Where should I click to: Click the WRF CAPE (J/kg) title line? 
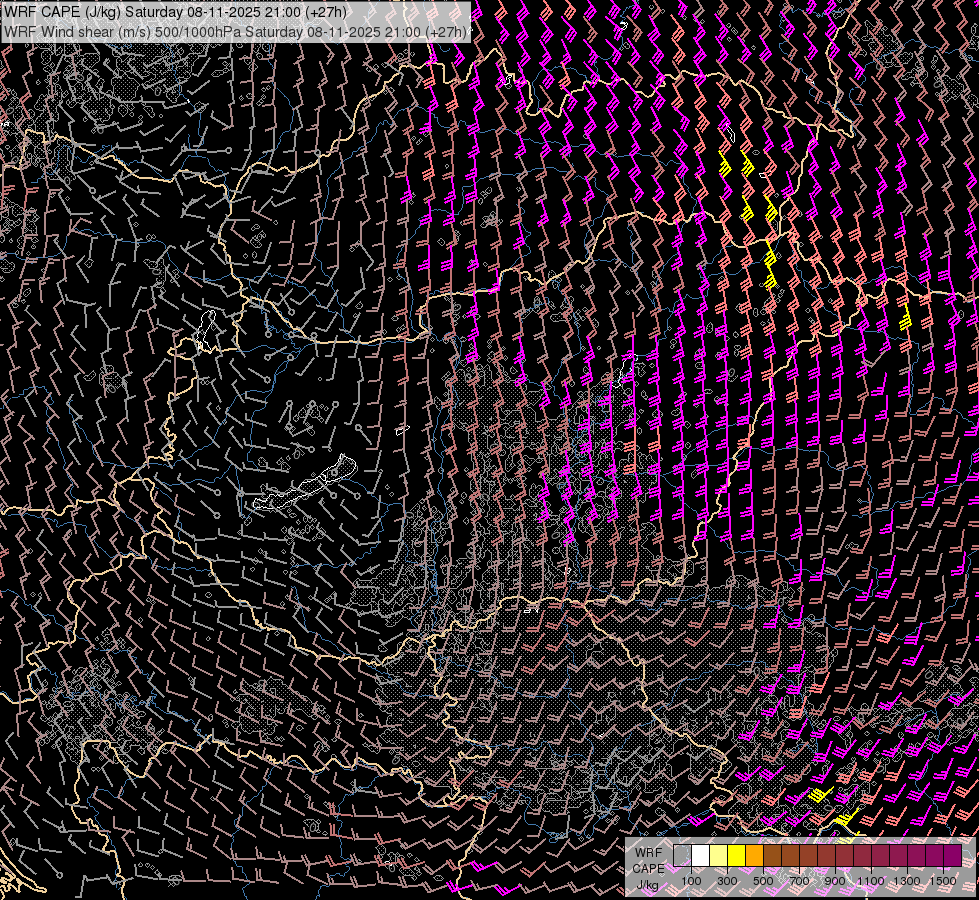coord(175,12)
